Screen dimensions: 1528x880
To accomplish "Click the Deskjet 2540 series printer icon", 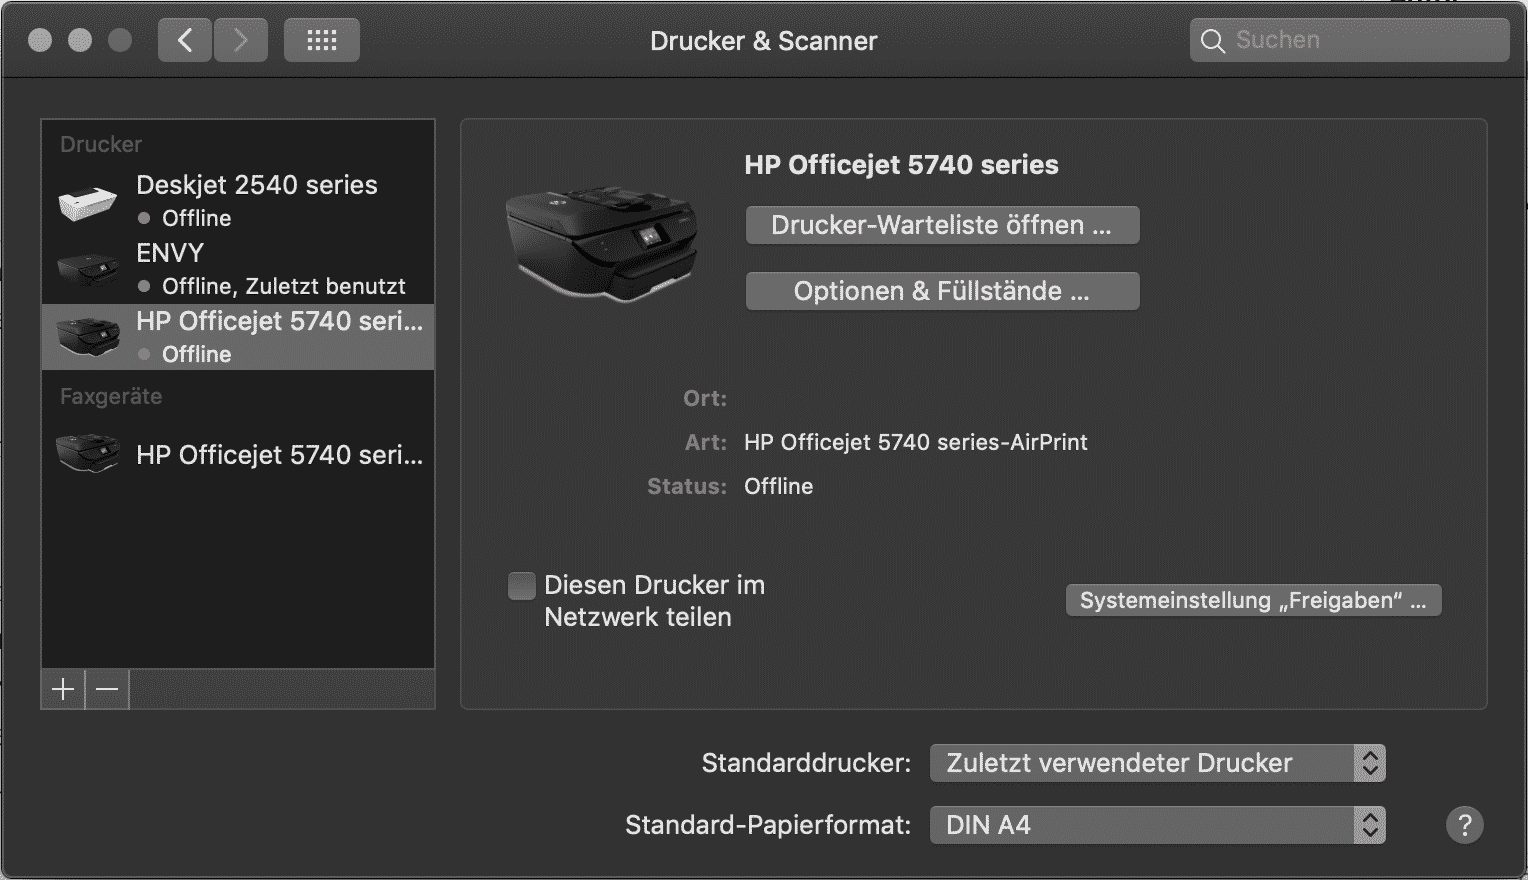I will point(88,202).
